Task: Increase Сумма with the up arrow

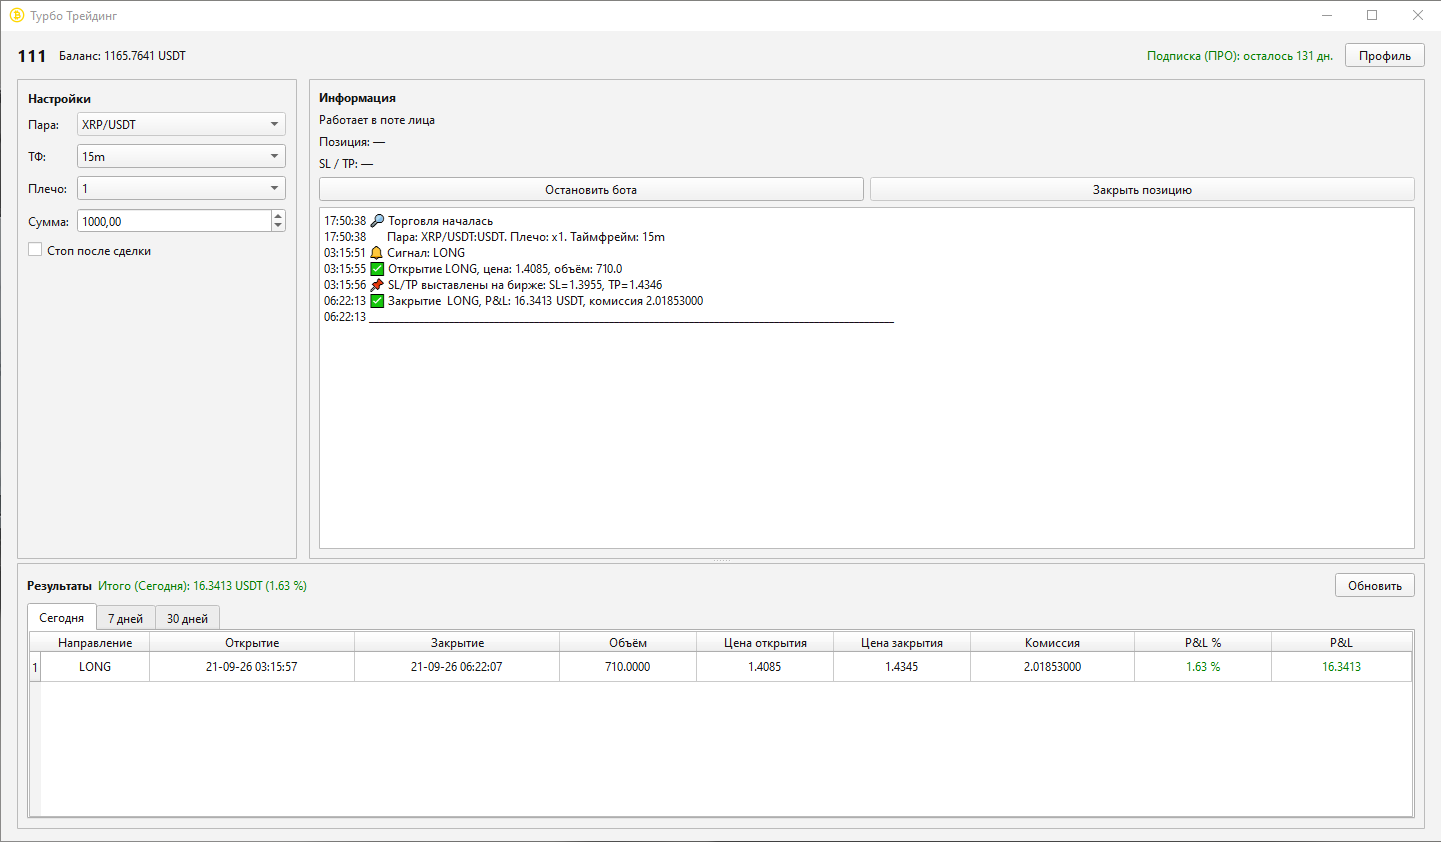Action: [278, 216]
